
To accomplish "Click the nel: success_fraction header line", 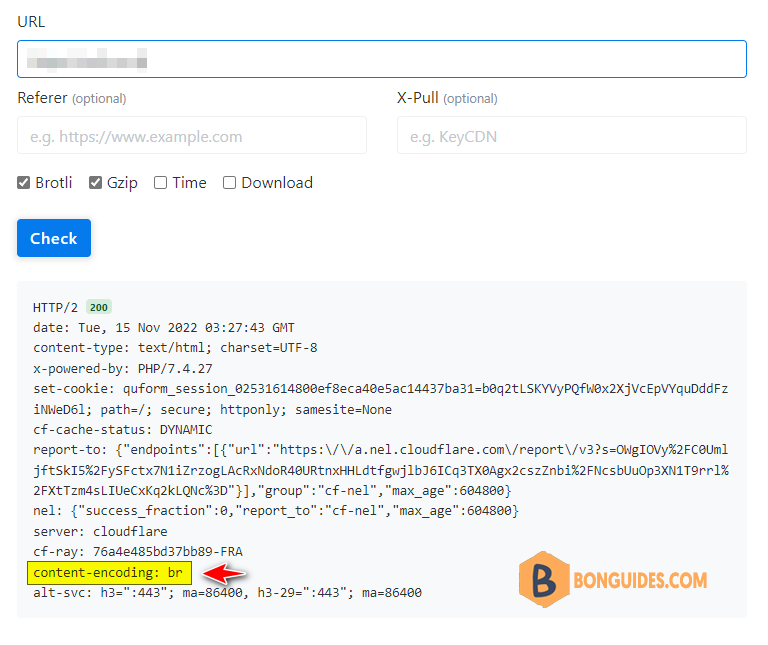I will point(276,511).
